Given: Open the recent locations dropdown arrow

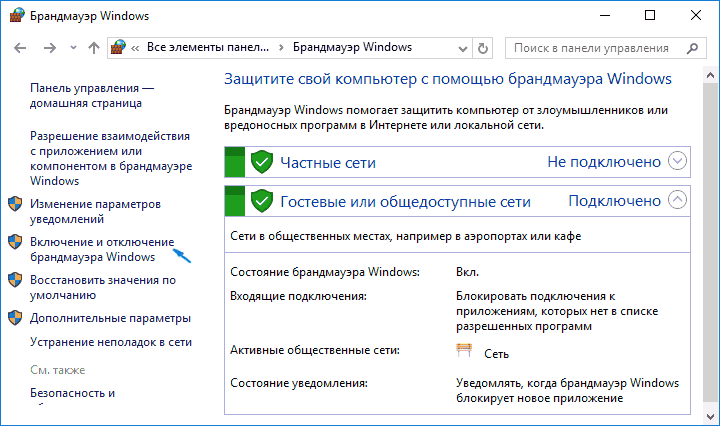Looking at the screenshot, I should tap(73, 48).
